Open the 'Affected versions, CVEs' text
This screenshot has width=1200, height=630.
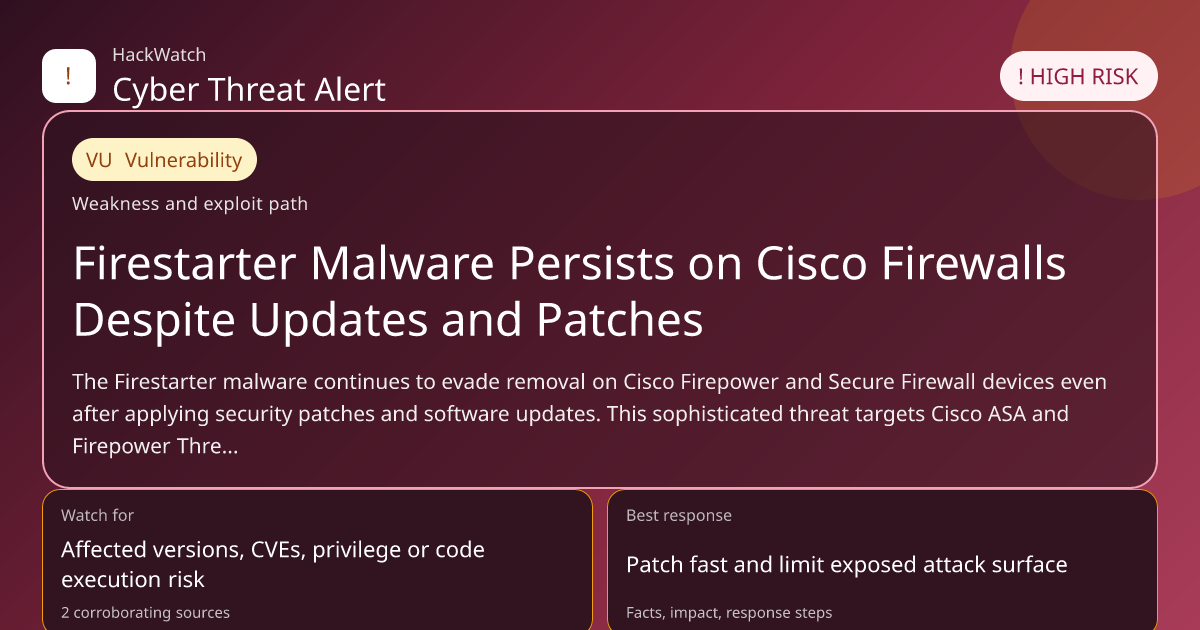(272, 564)
